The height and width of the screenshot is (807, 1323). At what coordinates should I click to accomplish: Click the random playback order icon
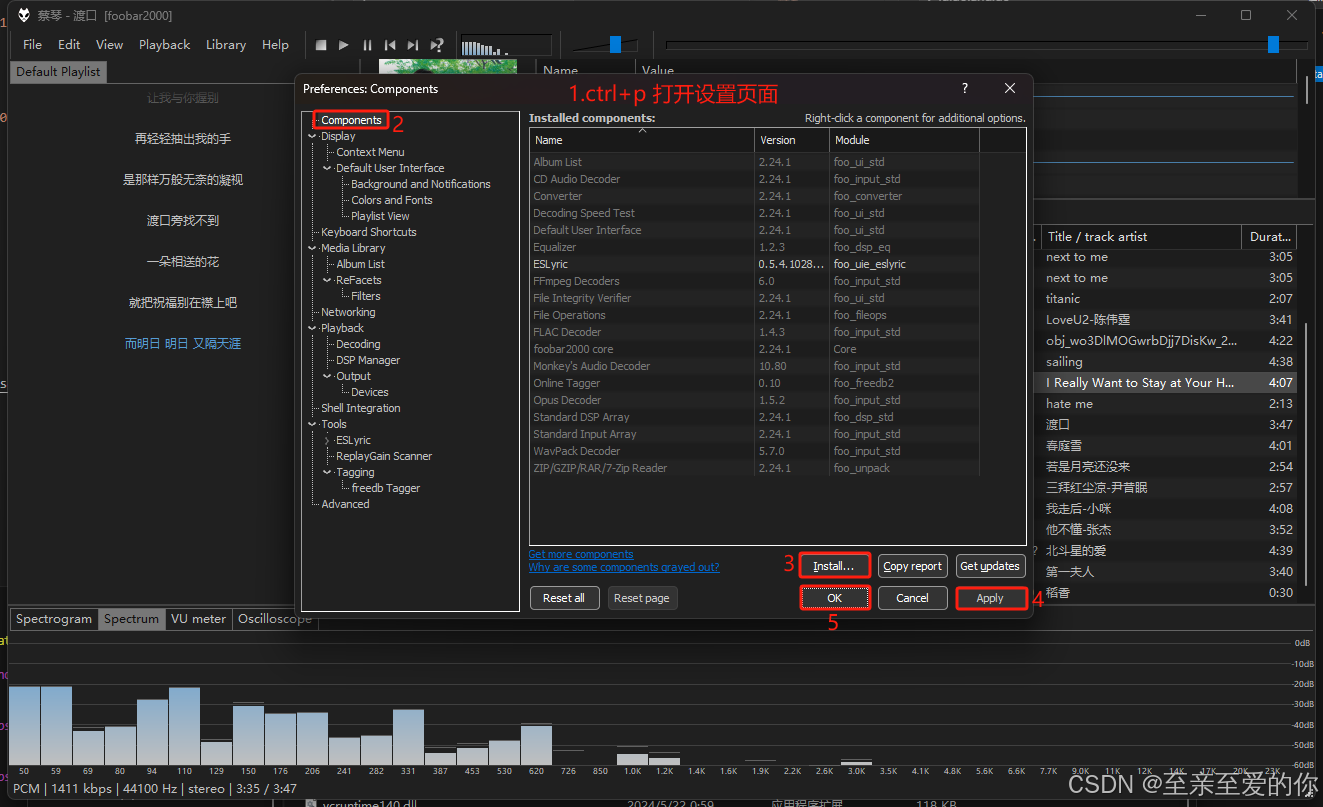(437, 44)
